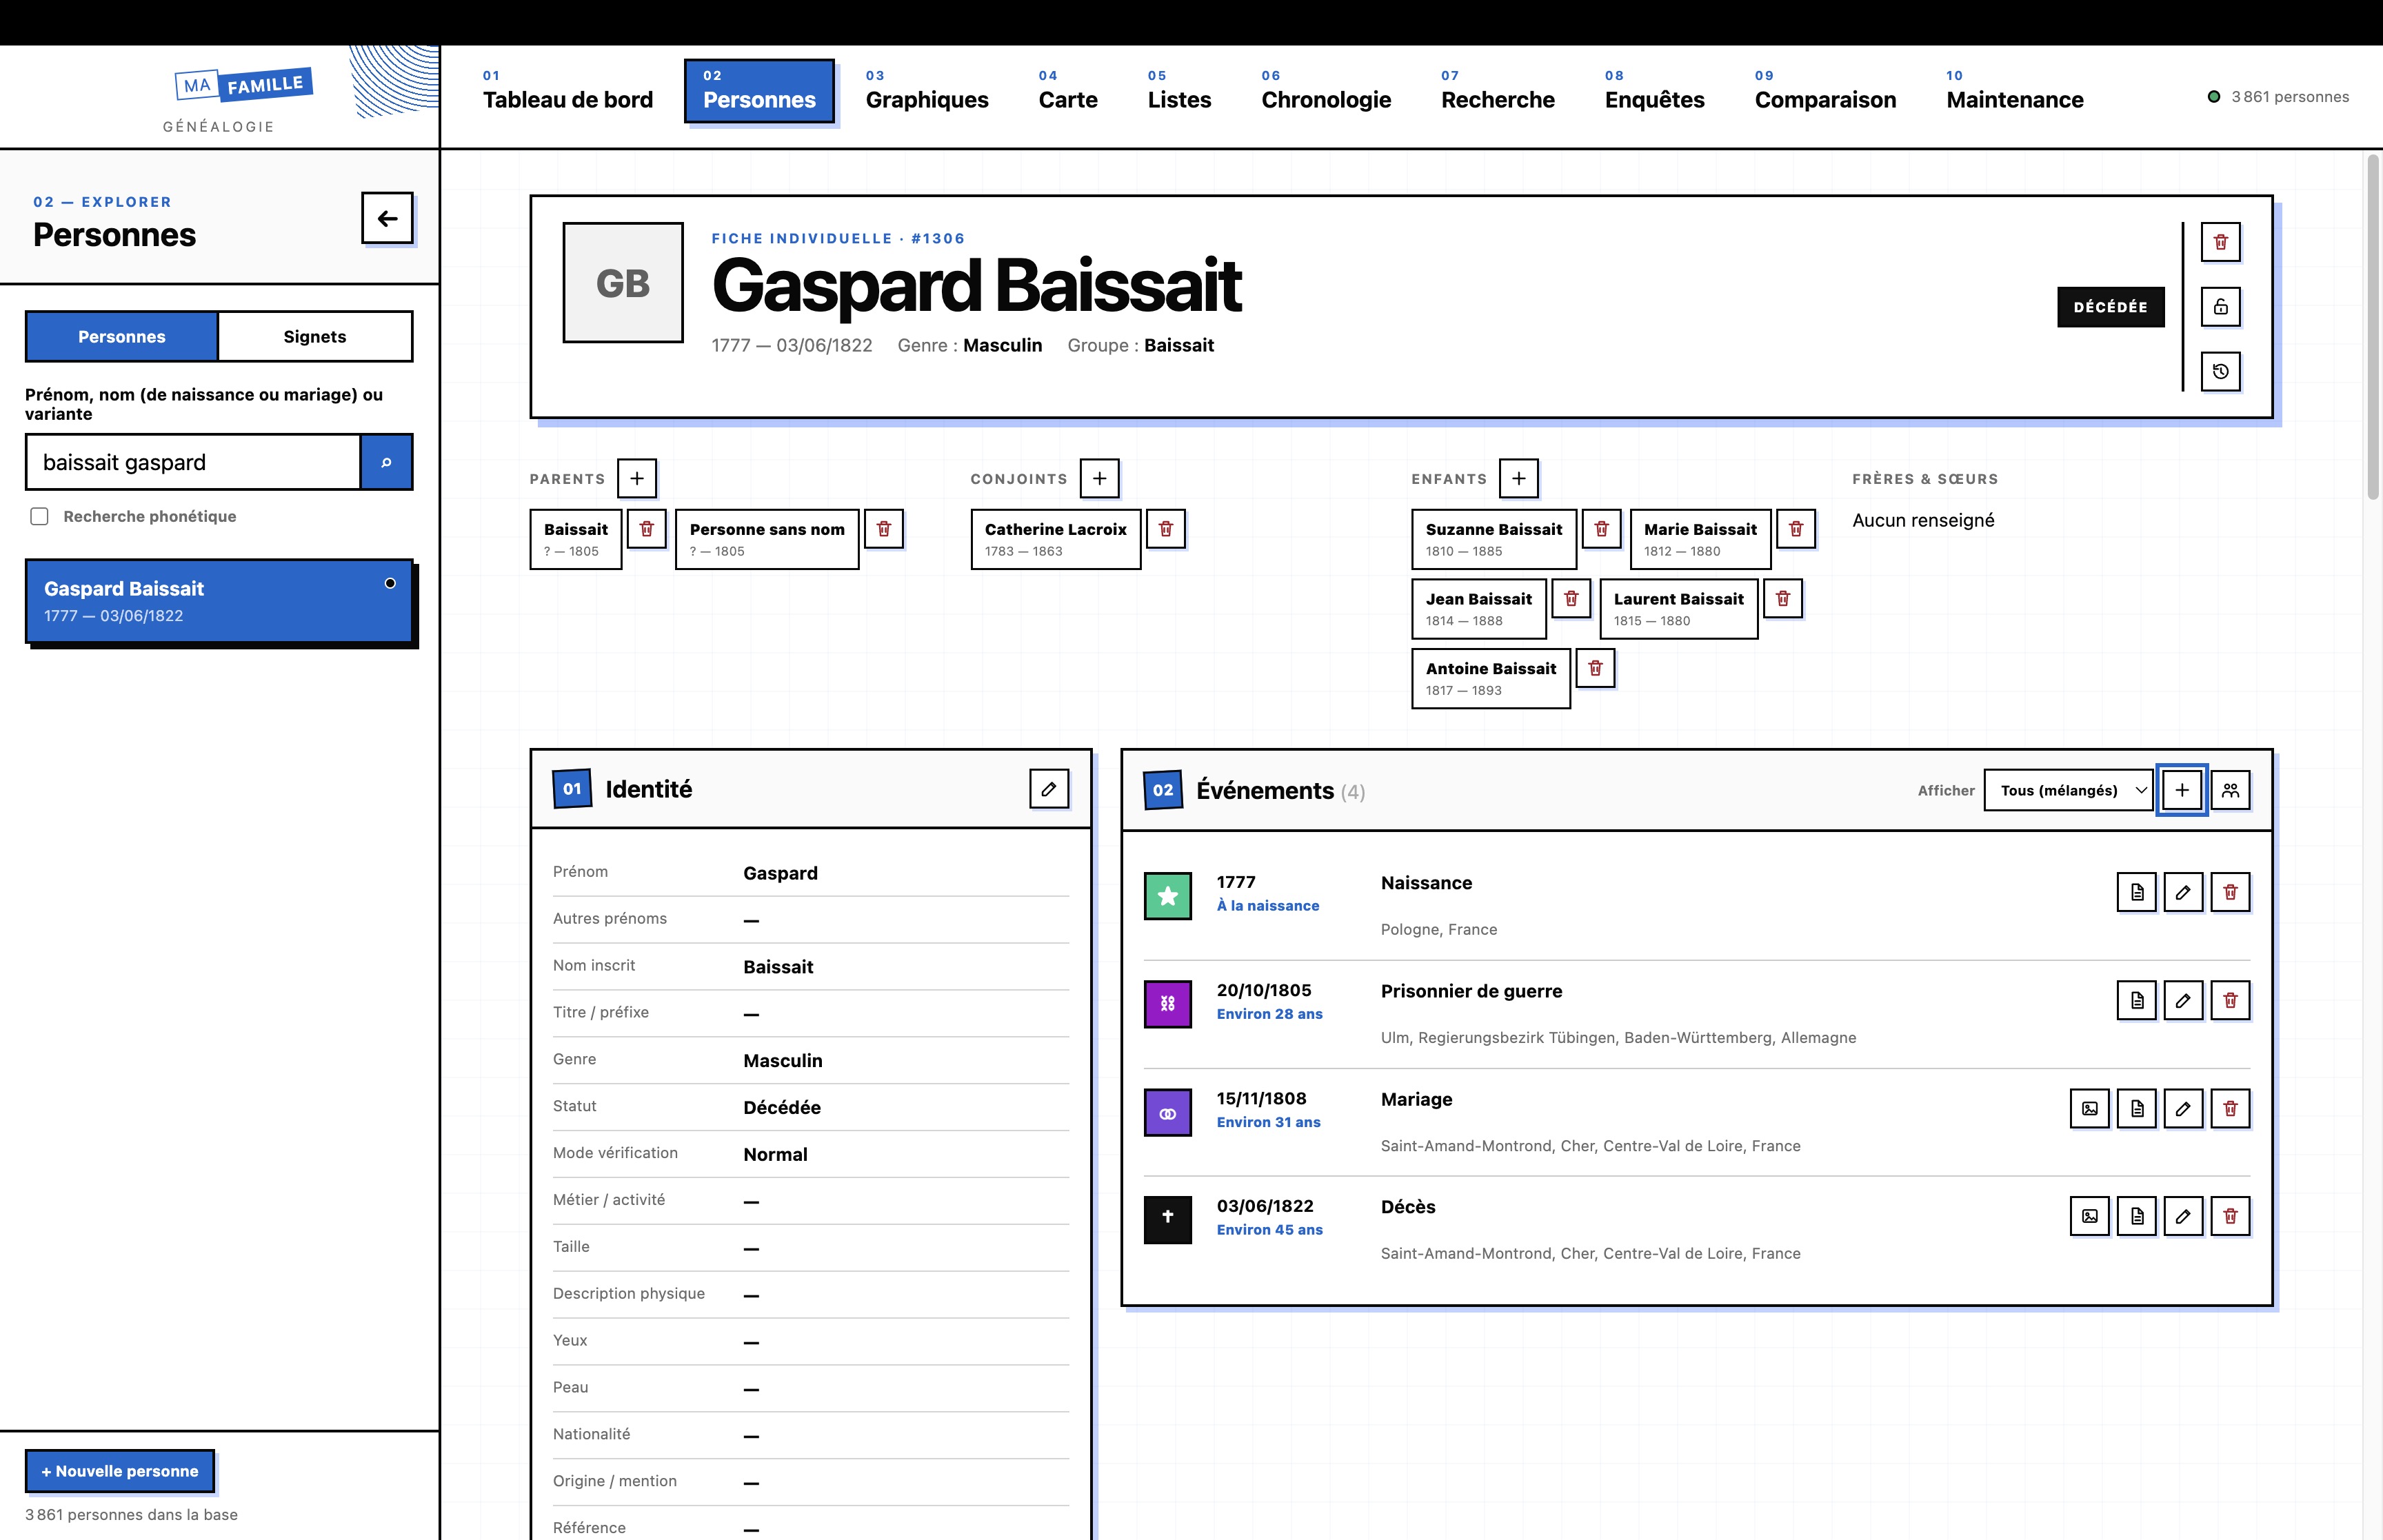
Task: Remove Antoine Baissait with his trash icon
Action: [x=1595, y=668]
